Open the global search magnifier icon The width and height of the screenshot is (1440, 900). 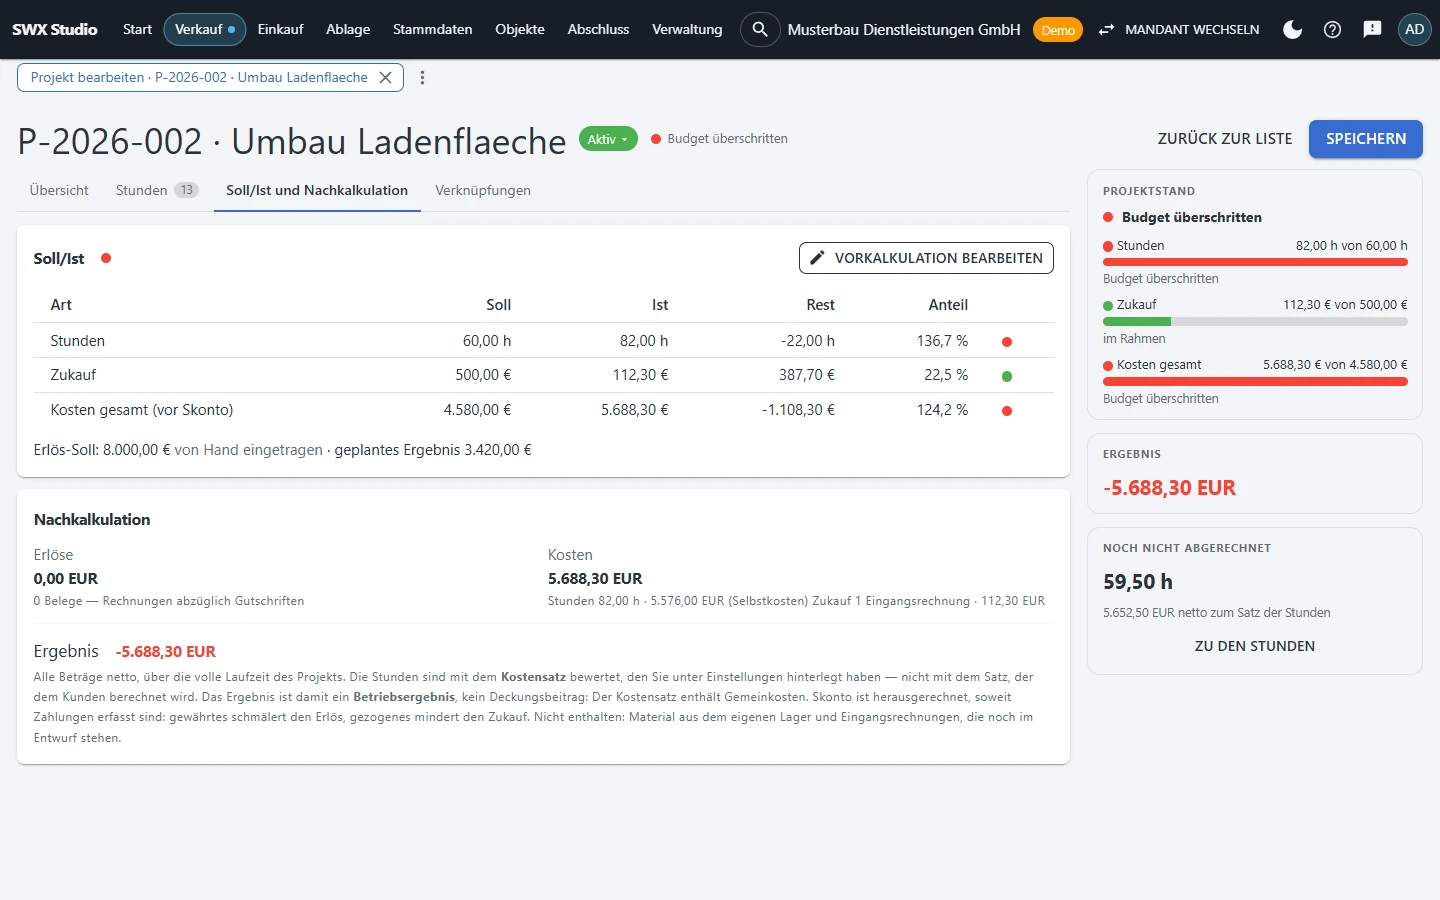[760, 29]
